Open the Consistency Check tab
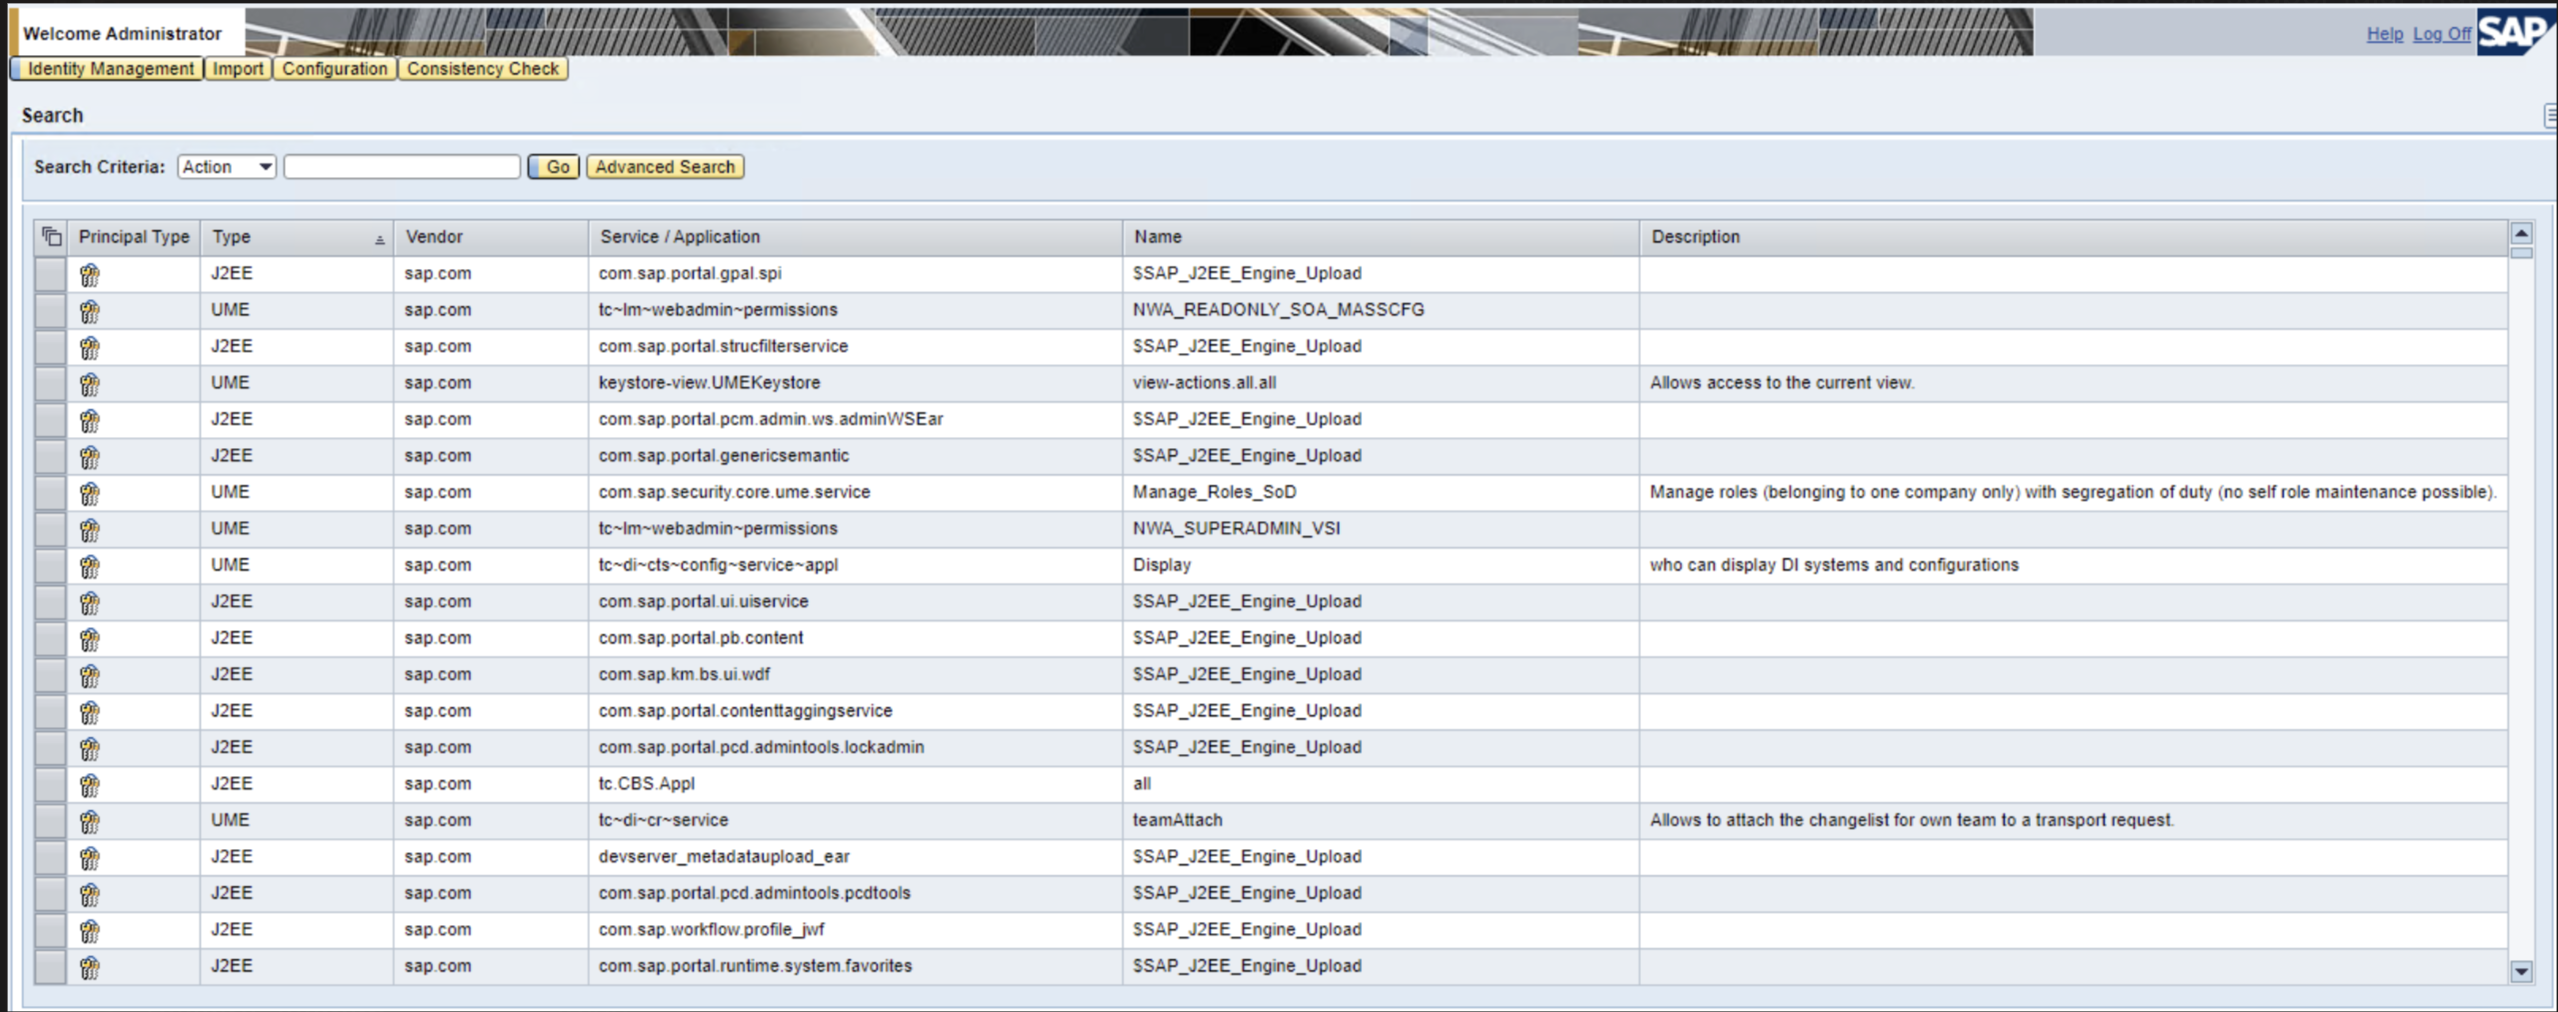The height and width of the screenshot is (1012, 2558). click(483, 69)
